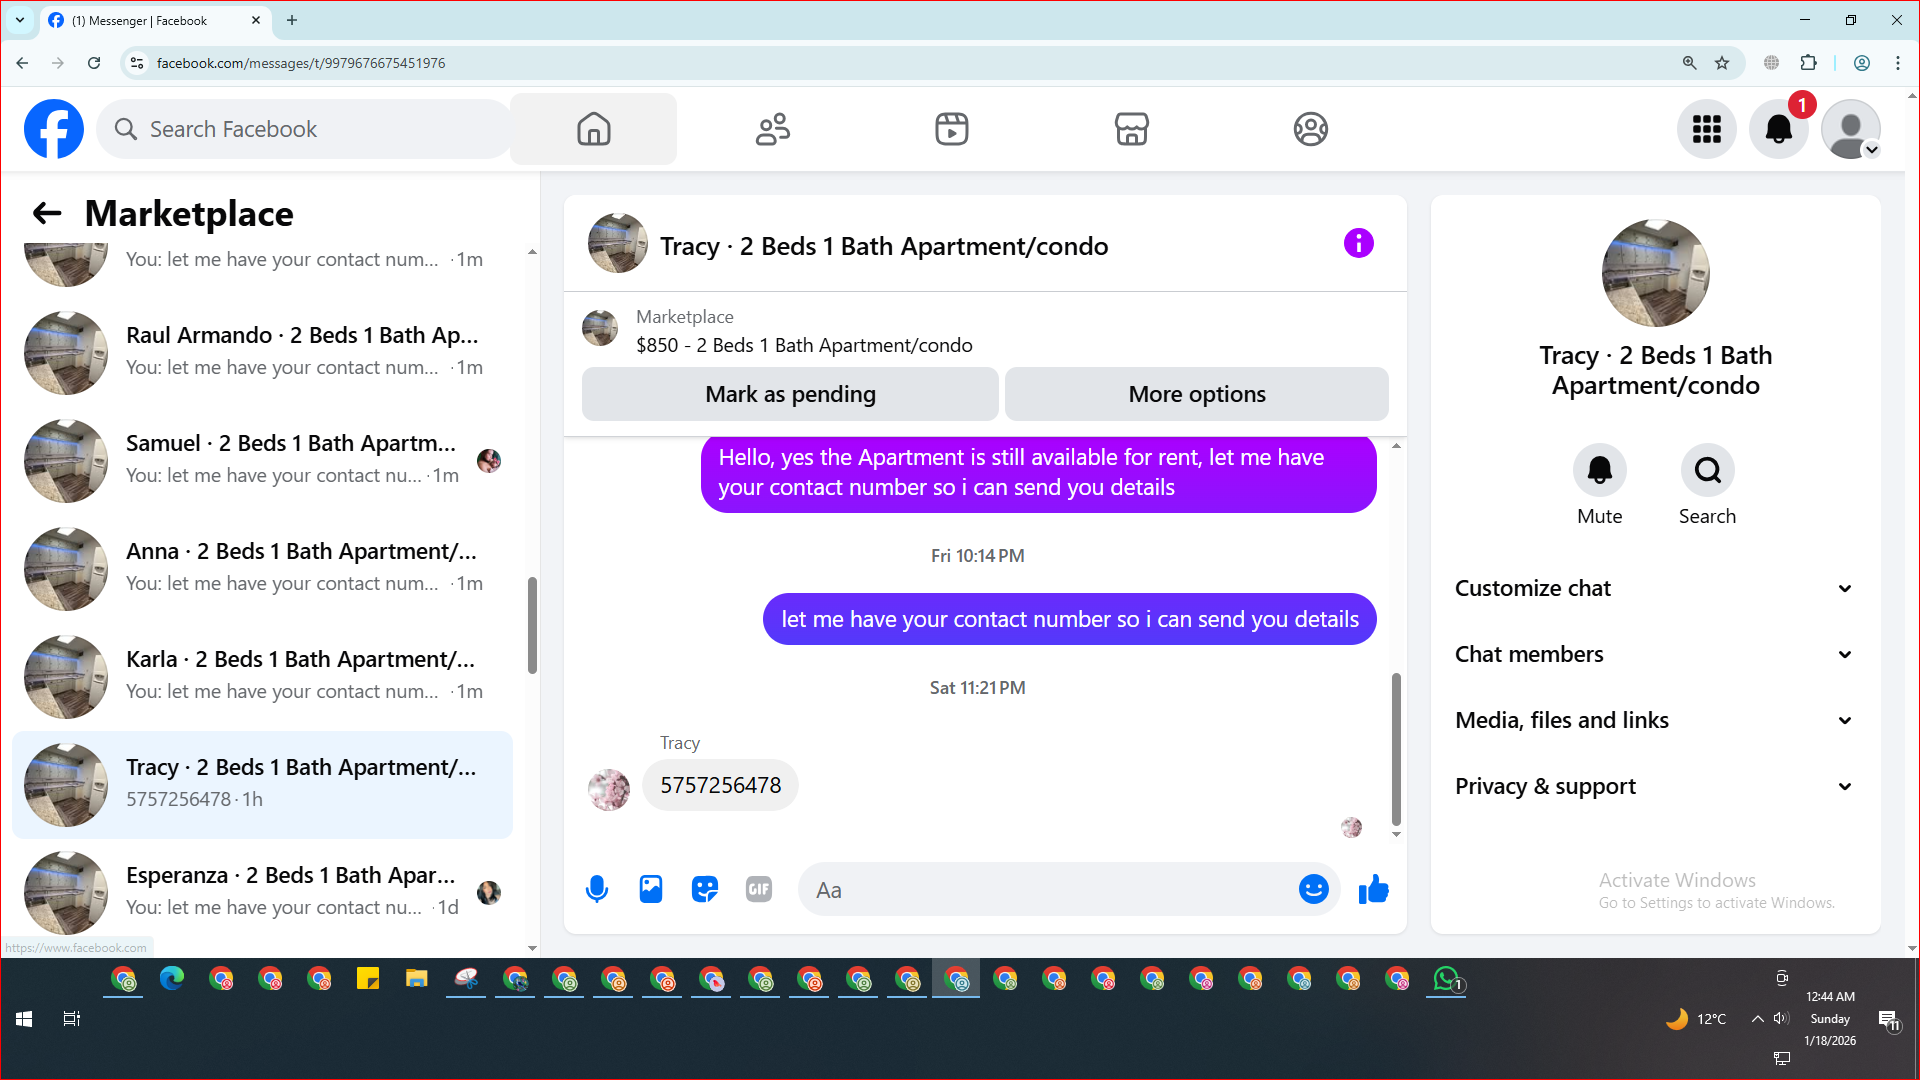Click the More options button
Image resolution: width=1920 pixels, height=1080 pixels.
[x=1196, y=394]
